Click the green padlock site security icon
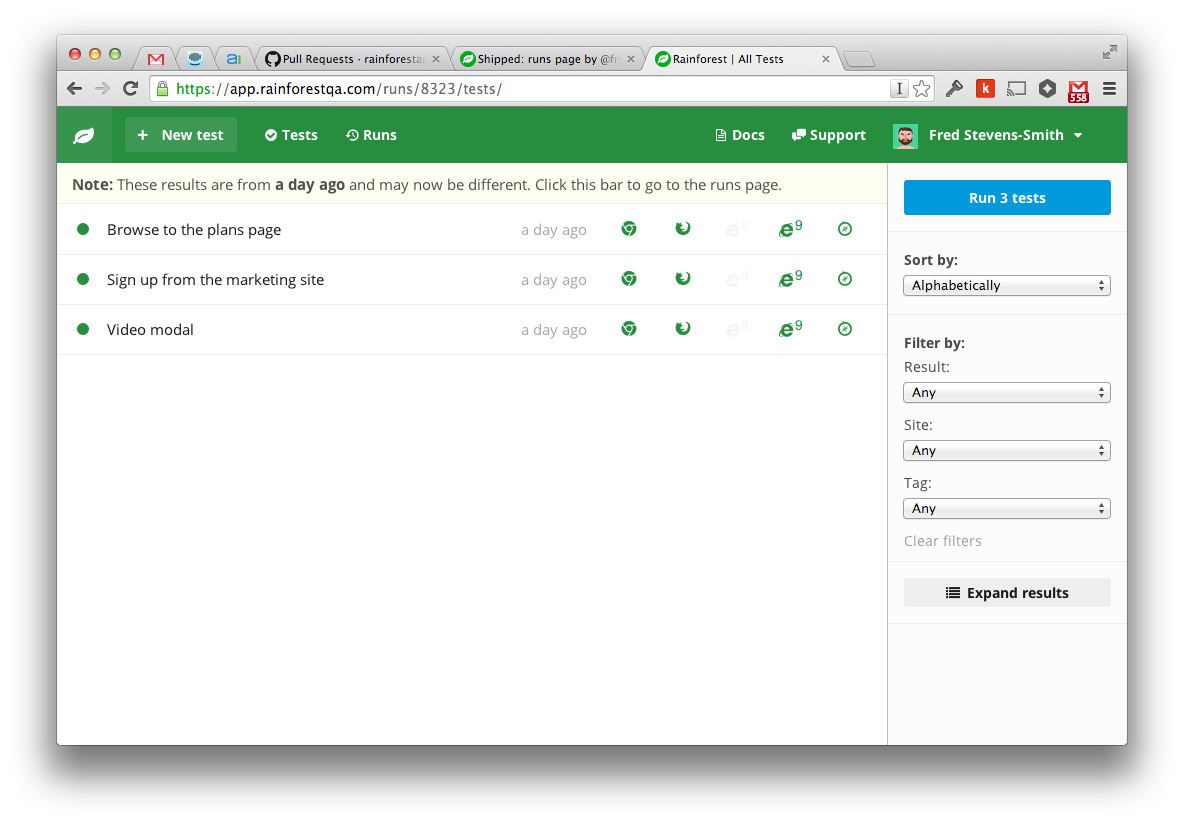The image size is (1184, 824). [162, 89]
